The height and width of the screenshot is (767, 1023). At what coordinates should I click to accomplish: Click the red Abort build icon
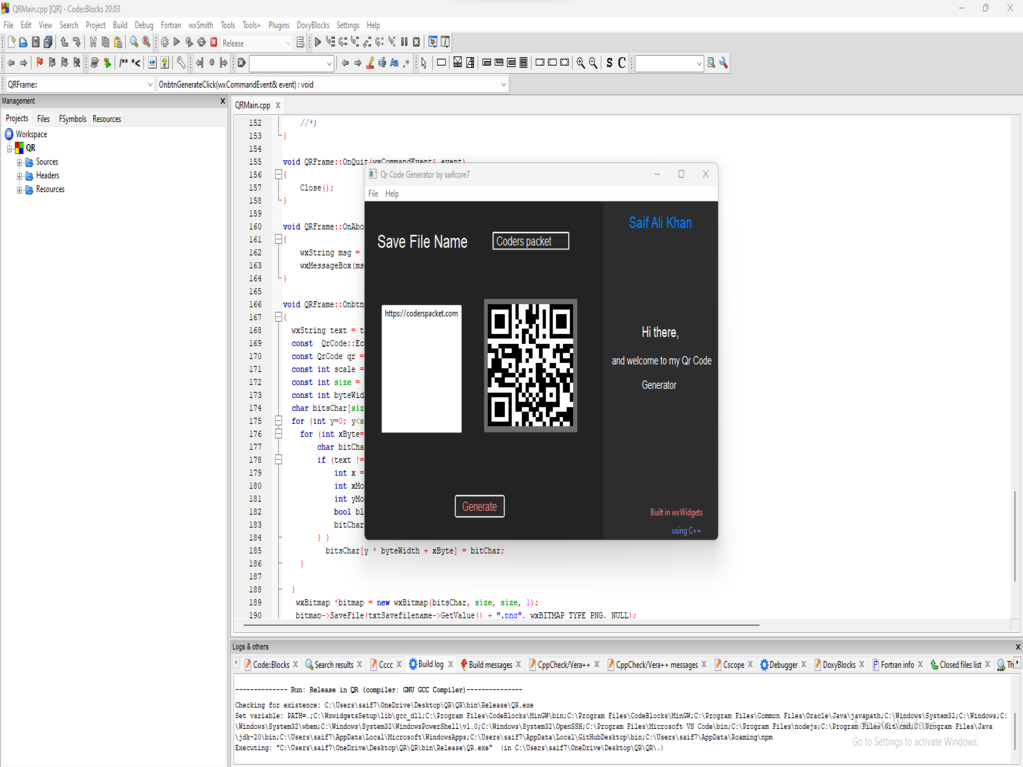coord(213,42)
